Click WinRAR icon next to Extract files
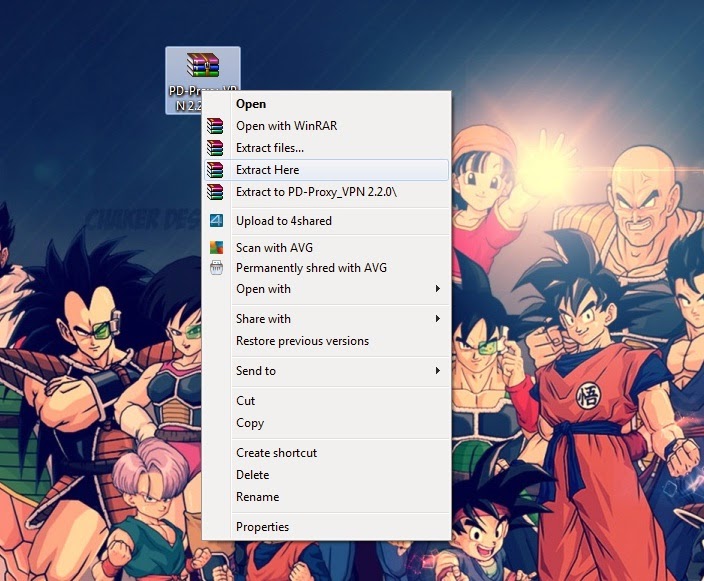704x581 pixels. [x=215, y=148]
